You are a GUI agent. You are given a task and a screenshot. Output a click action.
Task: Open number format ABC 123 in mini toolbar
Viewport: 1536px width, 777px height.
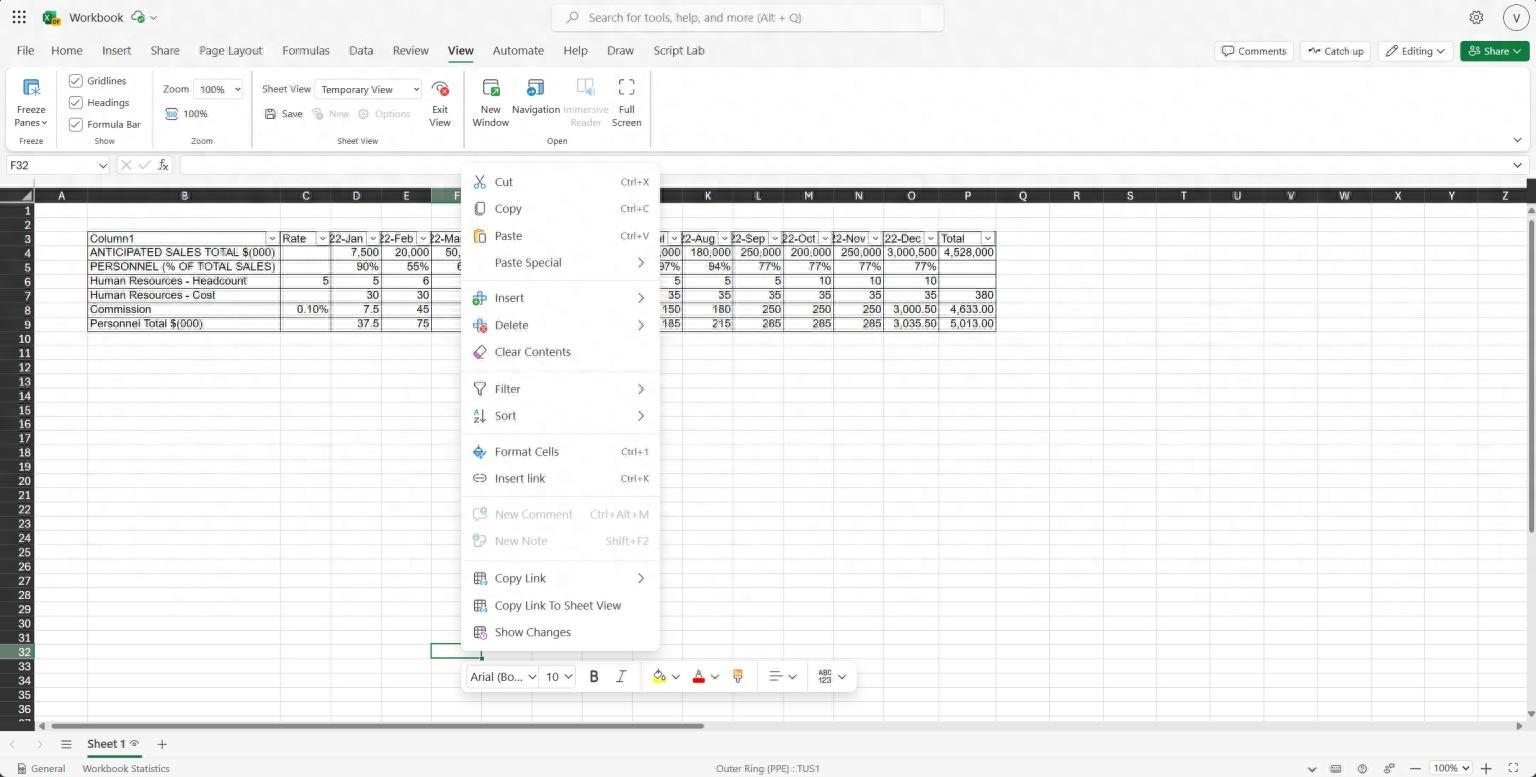[x=825, y=677]
